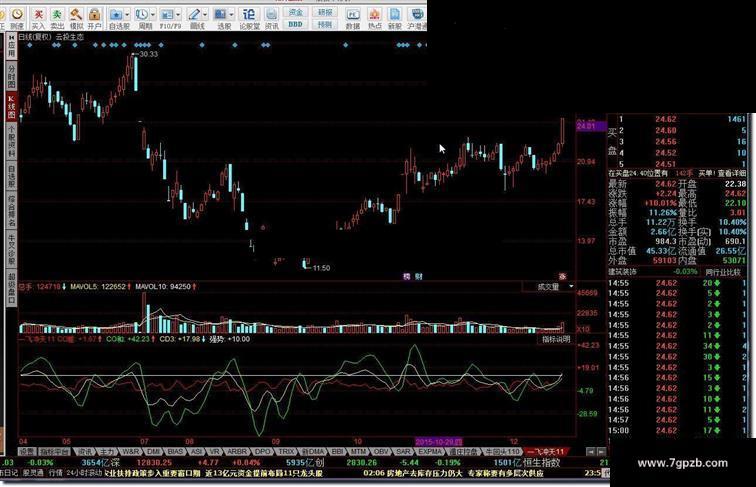Select the 一飞冲天11 indicator tab

(x=545, y=452)
